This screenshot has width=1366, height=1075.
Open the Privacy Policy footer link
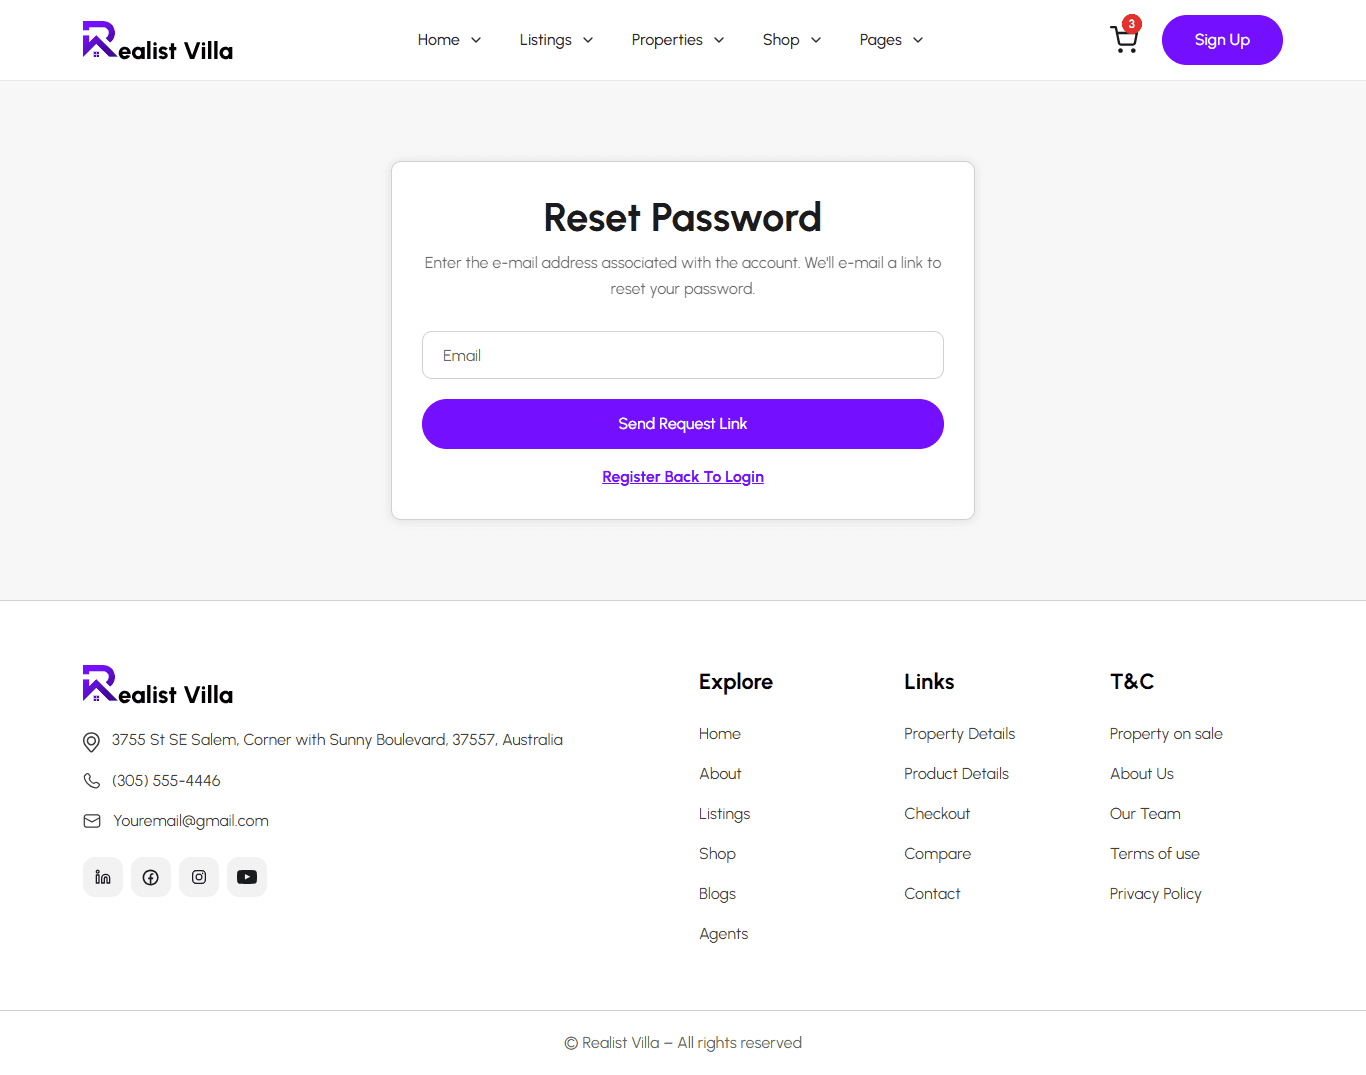pos(1155,894)
